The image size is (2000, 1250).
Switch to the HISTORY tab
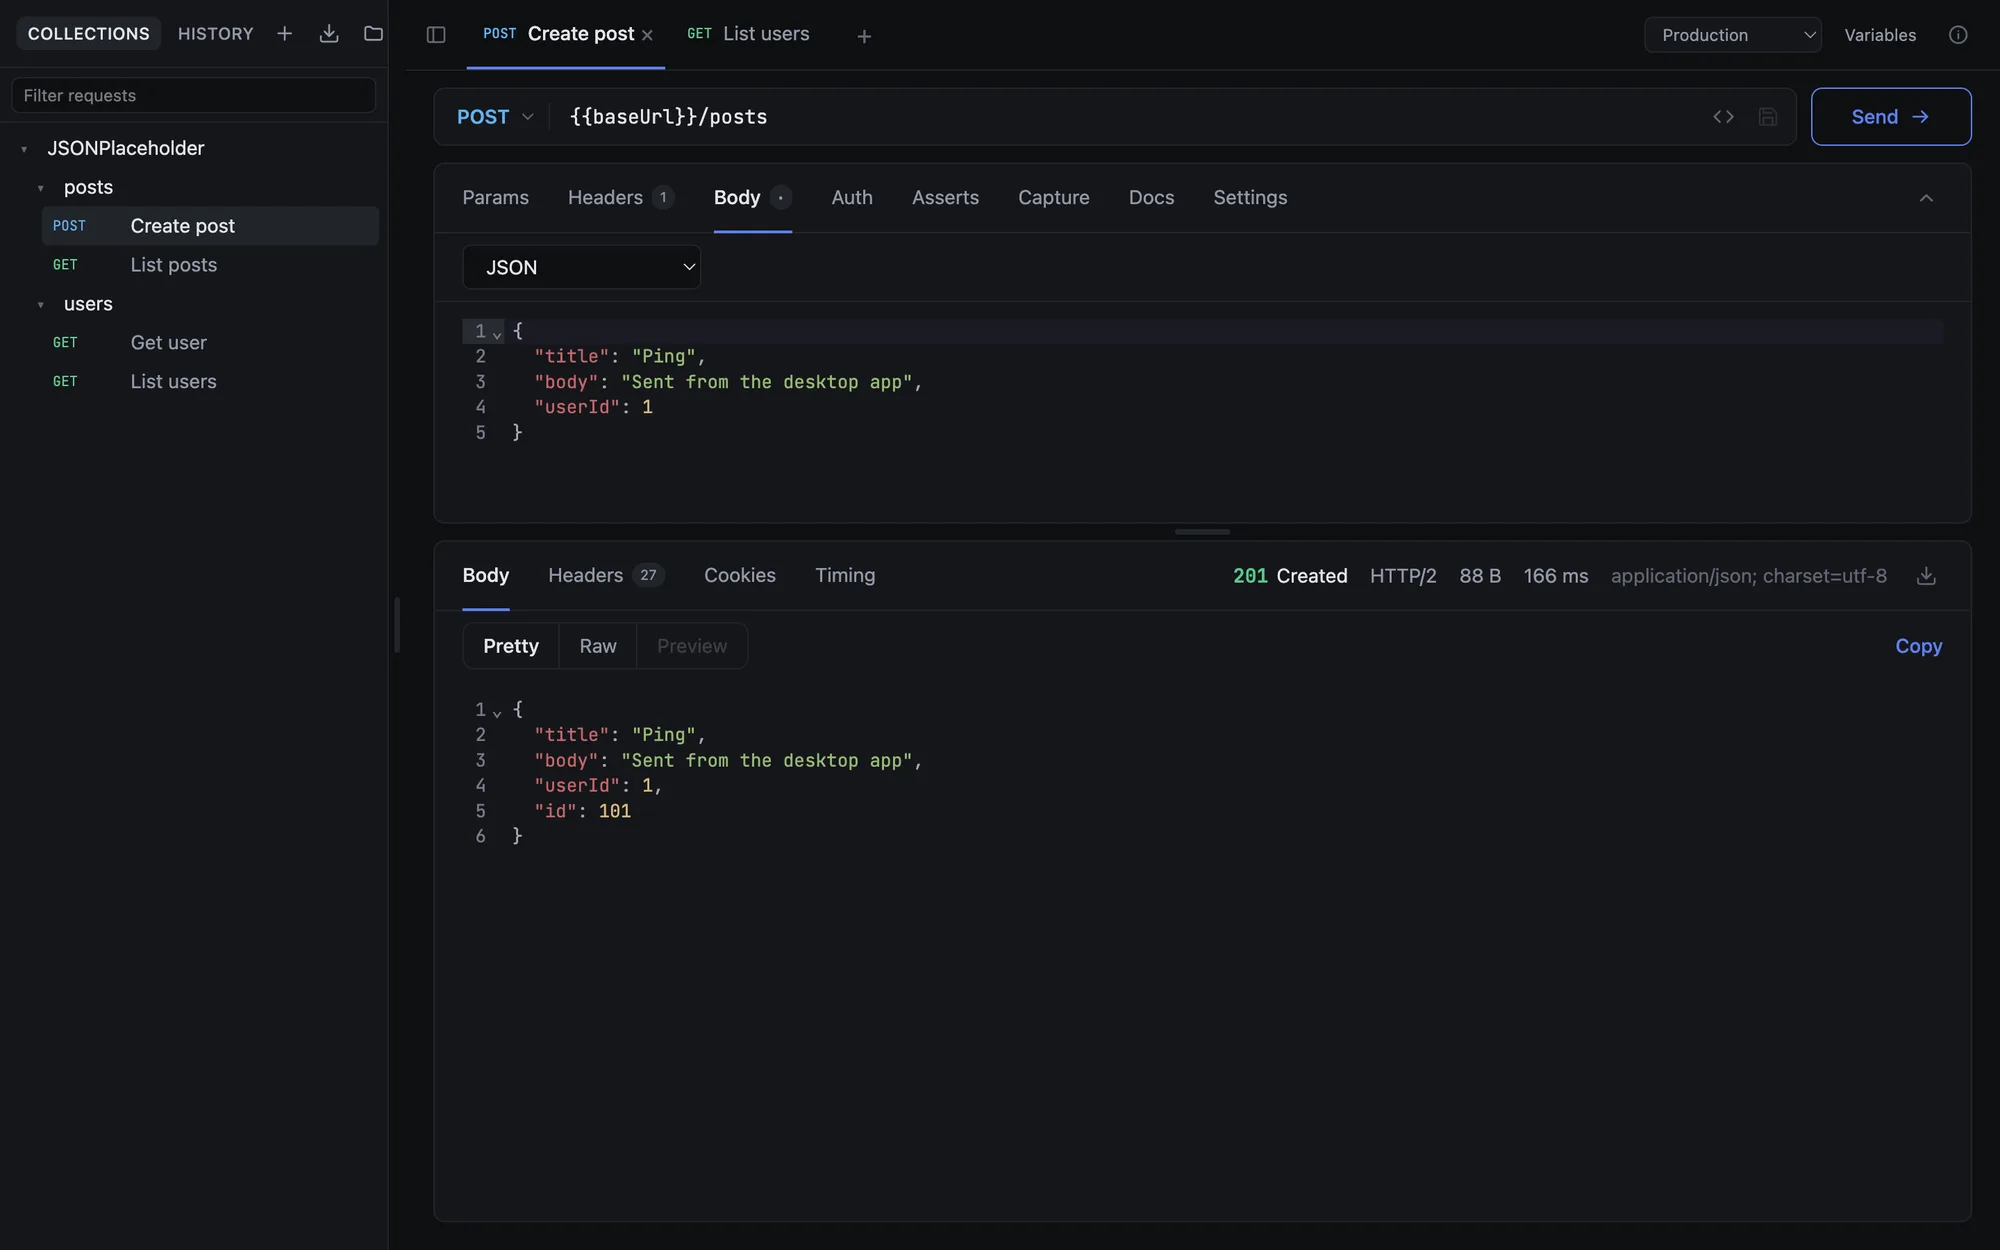(x=216, y=34)
